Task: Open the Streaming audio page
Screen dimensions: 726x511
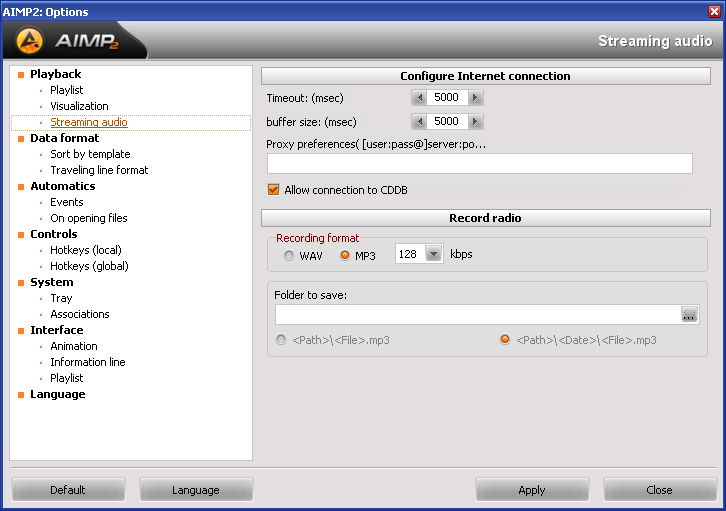Action: (x=89, y=122)
